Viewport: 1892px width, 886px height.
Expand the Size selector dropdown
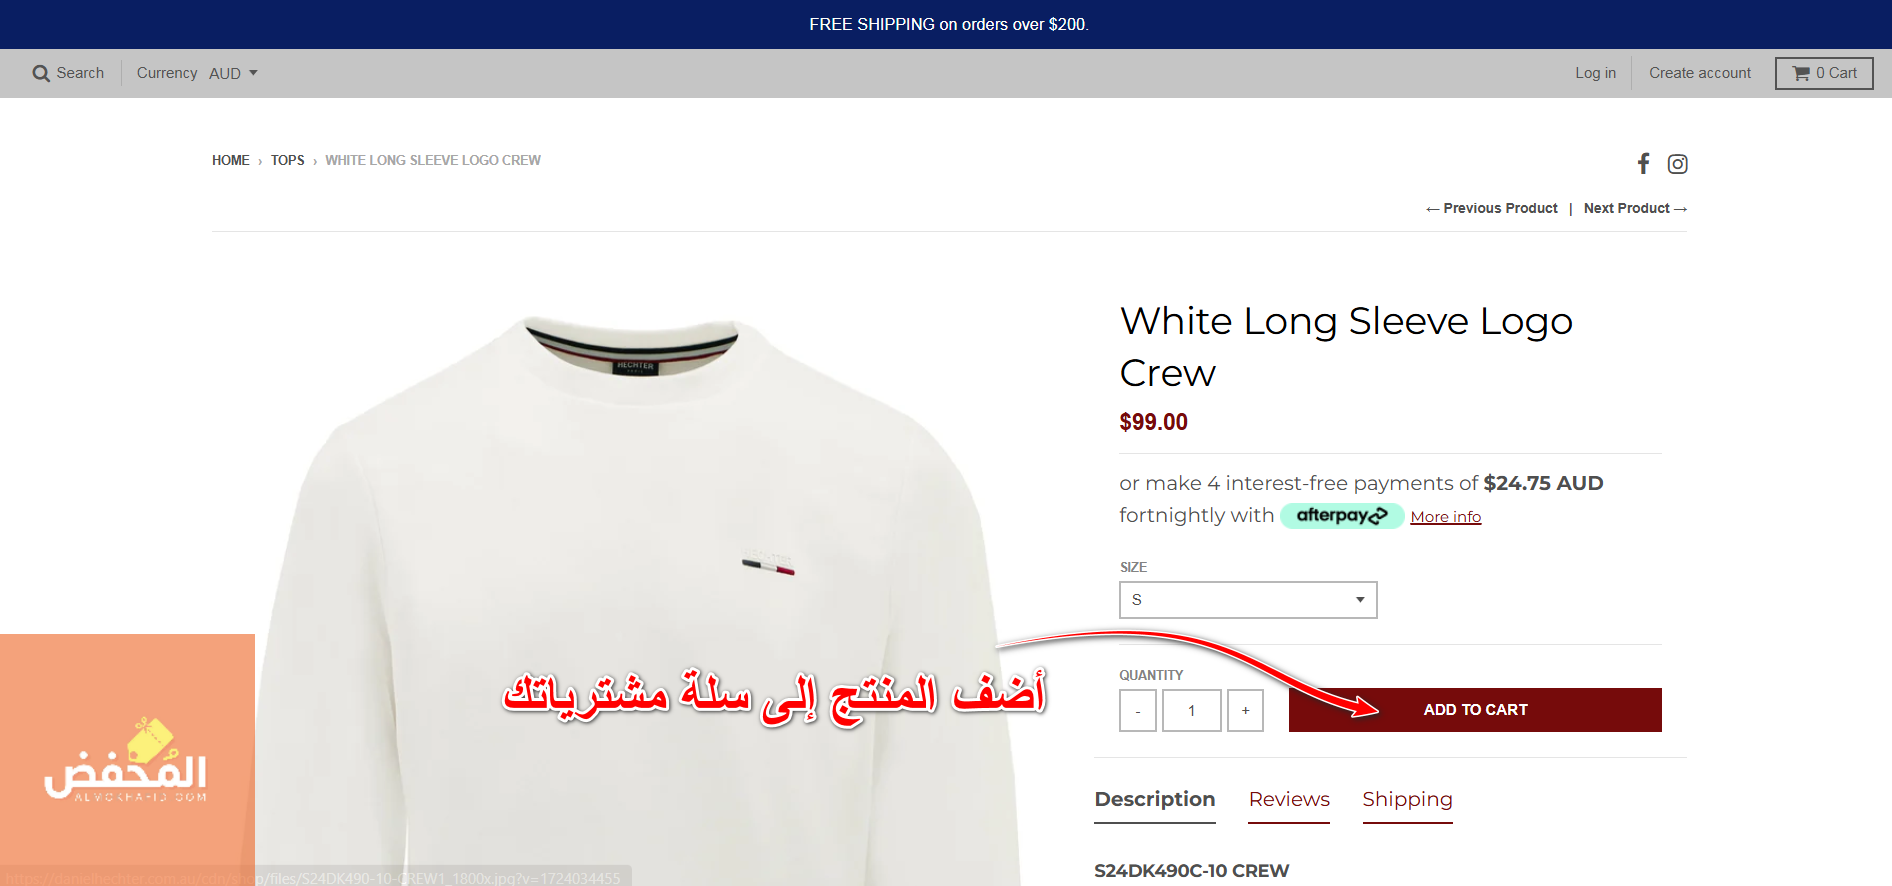tap(1248, 600)
